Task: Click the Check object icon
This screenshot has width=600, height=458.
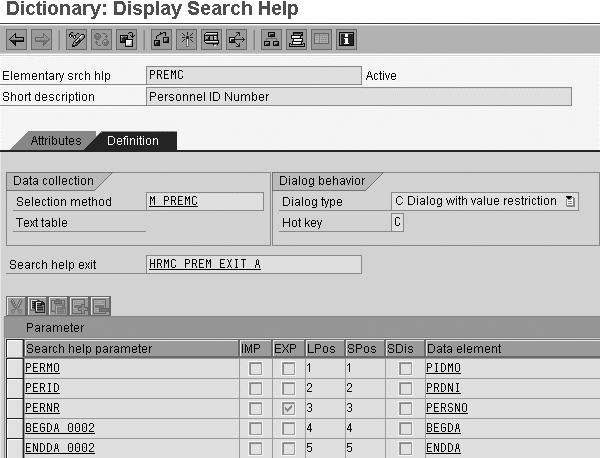Action: coord(161,39)
